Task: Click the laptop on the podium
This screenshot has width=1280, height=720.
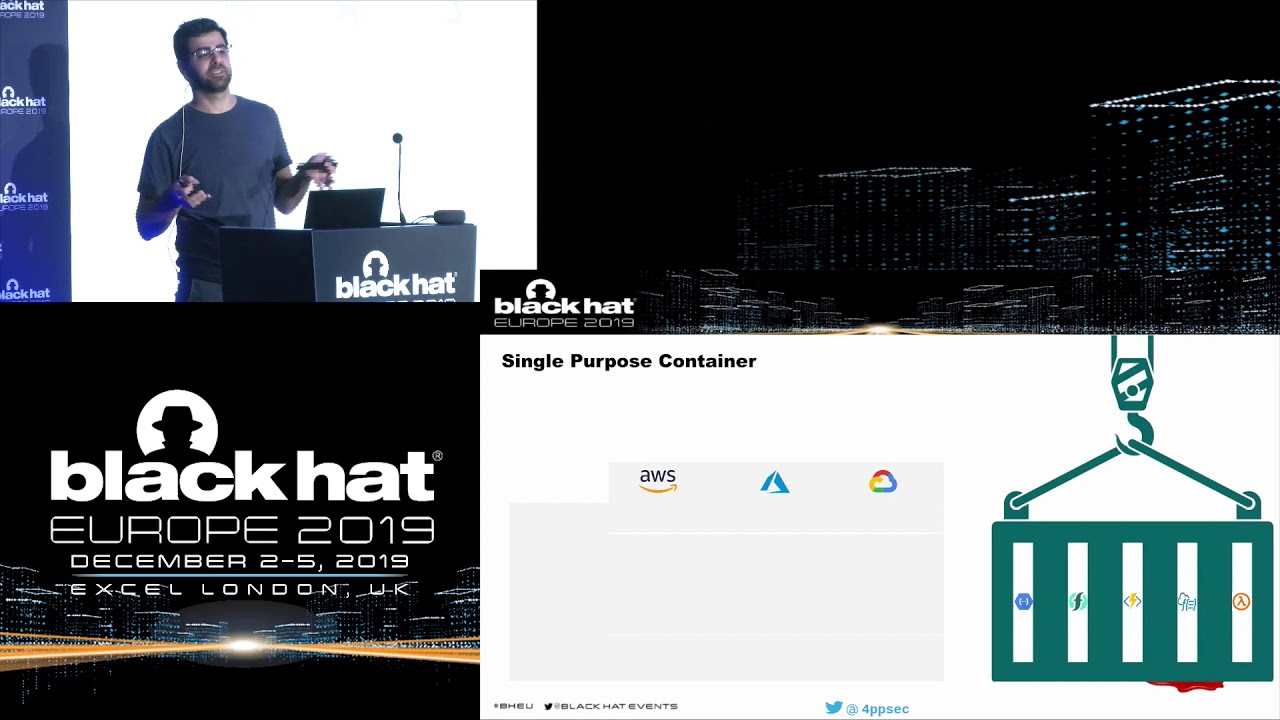Action: point(344,208)
